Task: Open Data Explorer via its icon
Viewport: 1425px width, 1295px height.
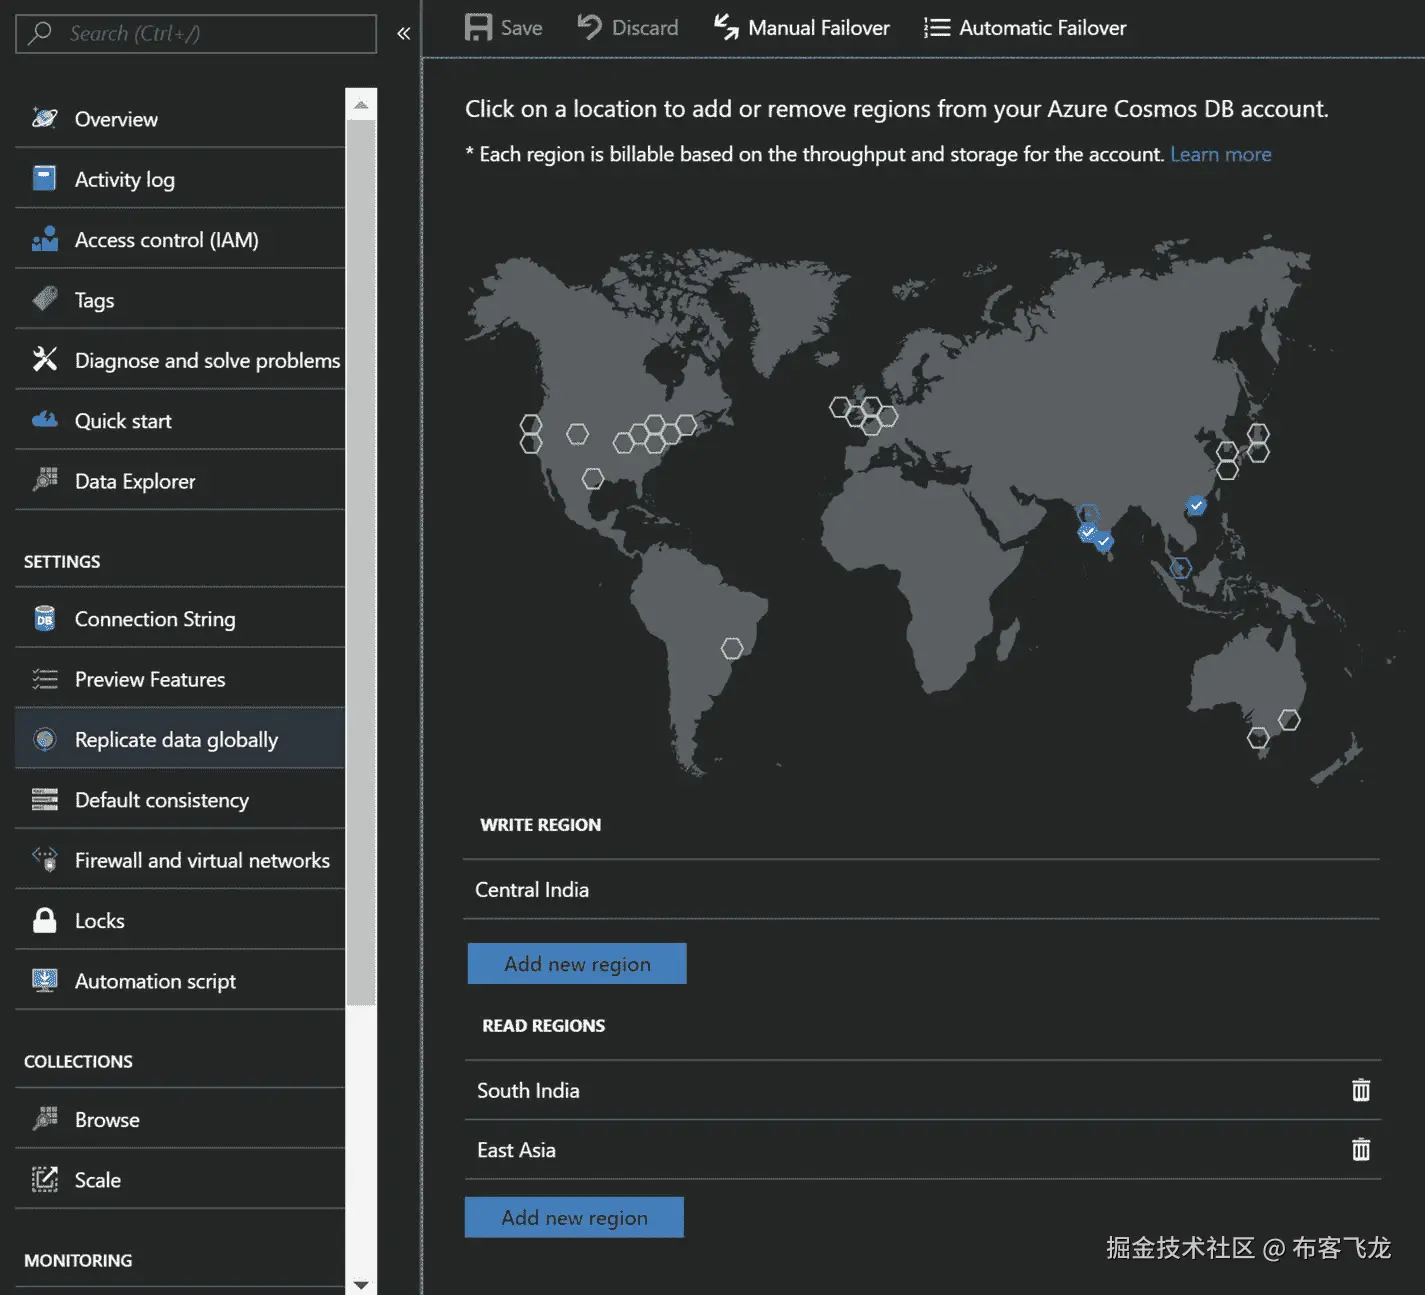Action: click(x=45, y=480)
